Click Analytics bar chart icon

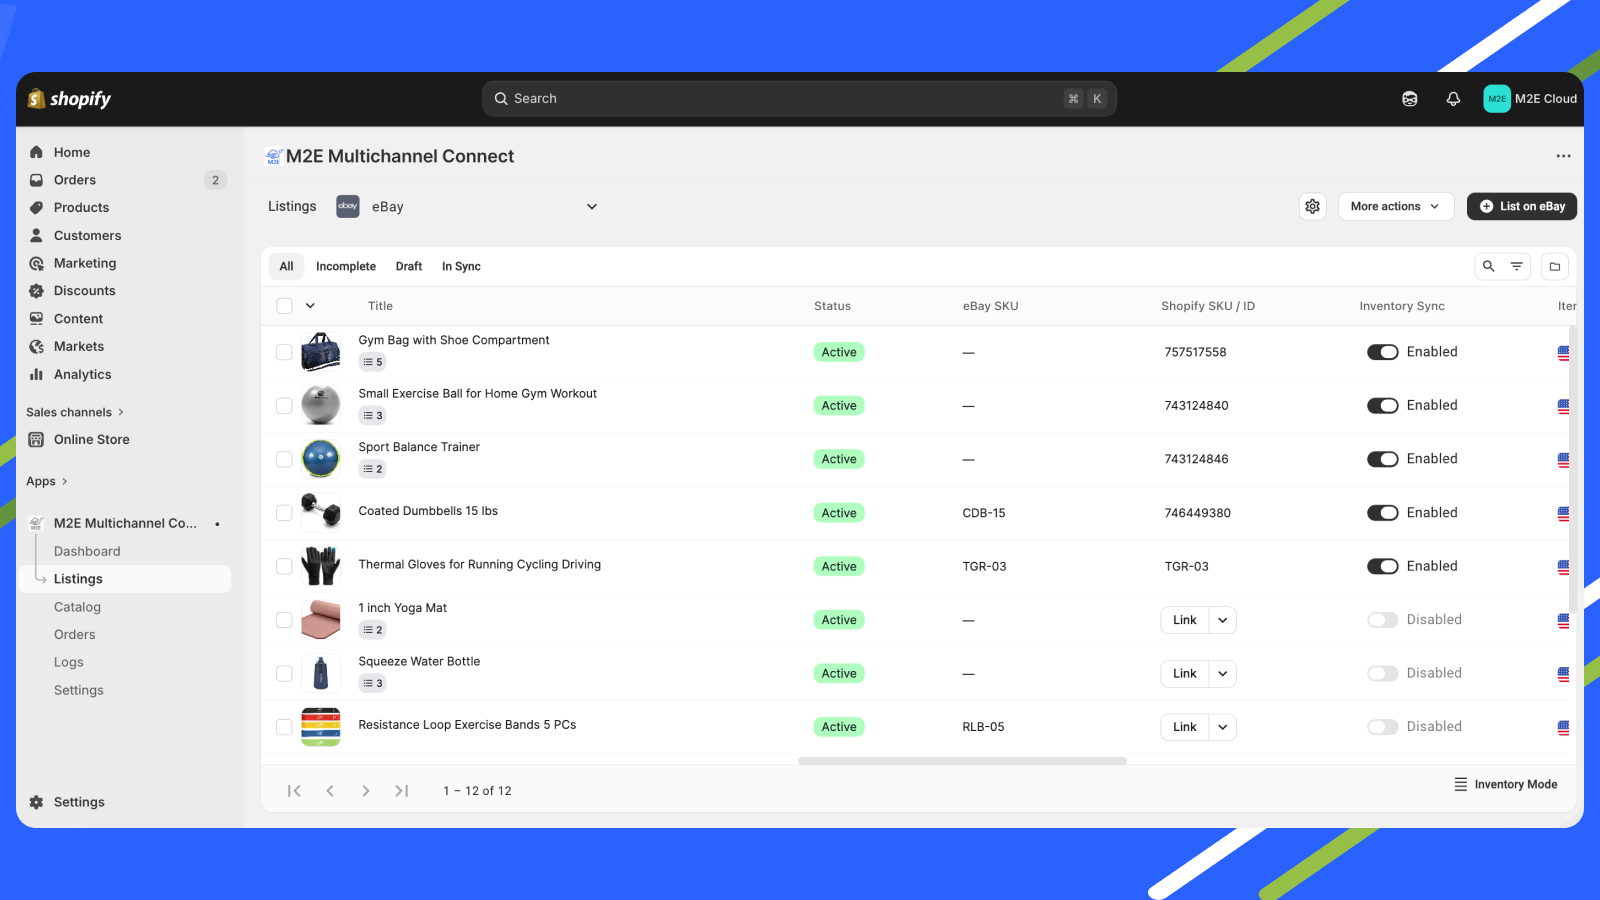(37, 374)
